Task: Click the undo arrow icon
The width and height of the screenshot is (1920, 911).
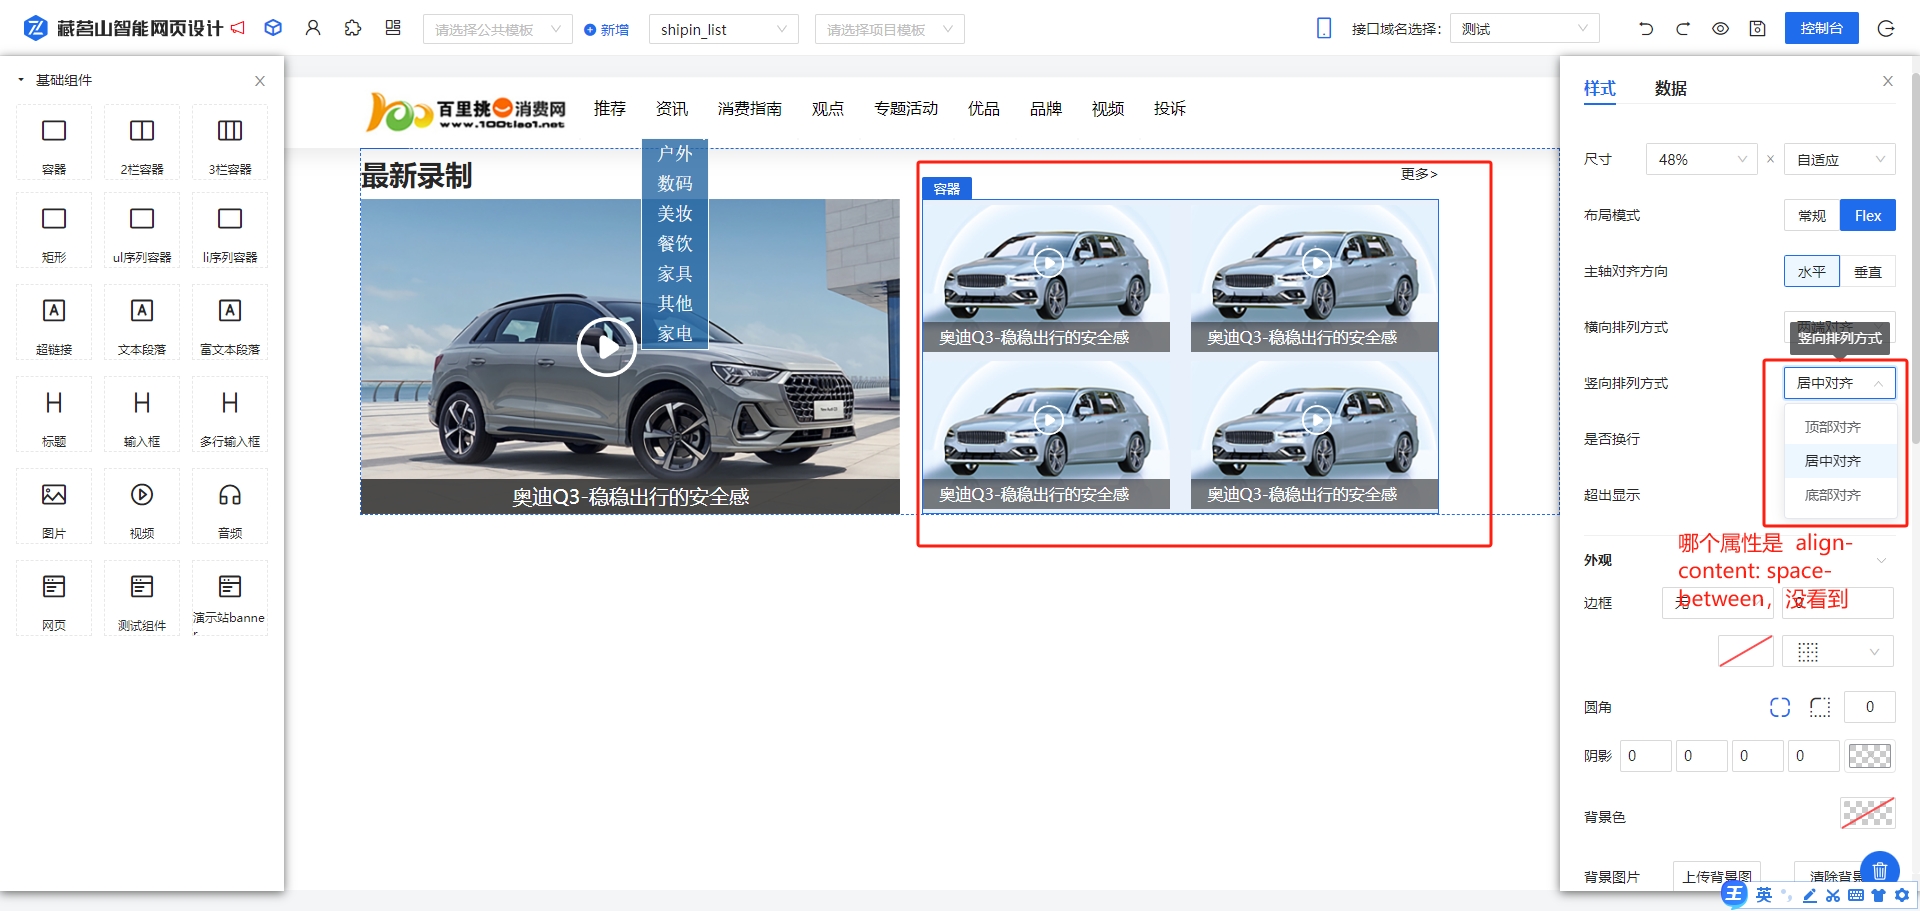Action: pos(1646,29)
